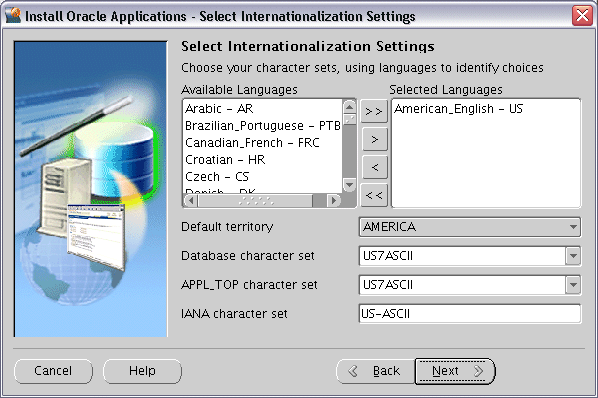Click the Cancel button

pyautogui.click(x=53, y=371)
